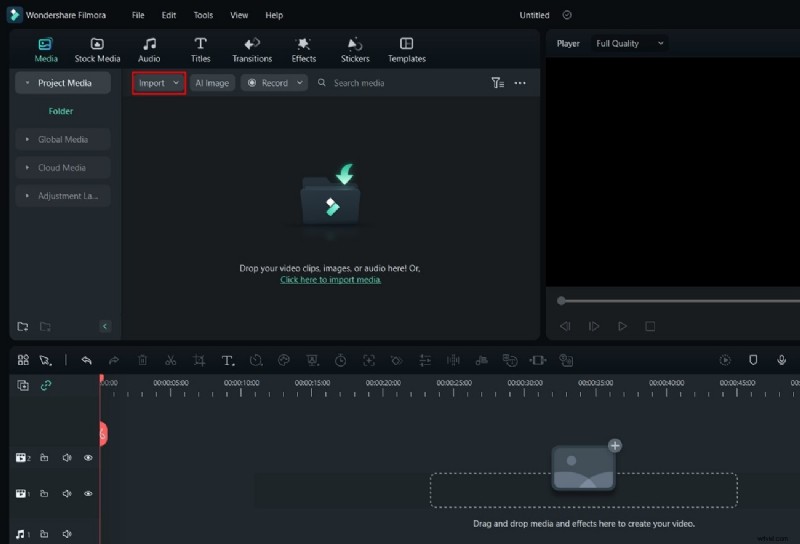This screenshot has width=800, height=544.
Task: Switch to the Audio tab
Action: [x=149, y=50]
